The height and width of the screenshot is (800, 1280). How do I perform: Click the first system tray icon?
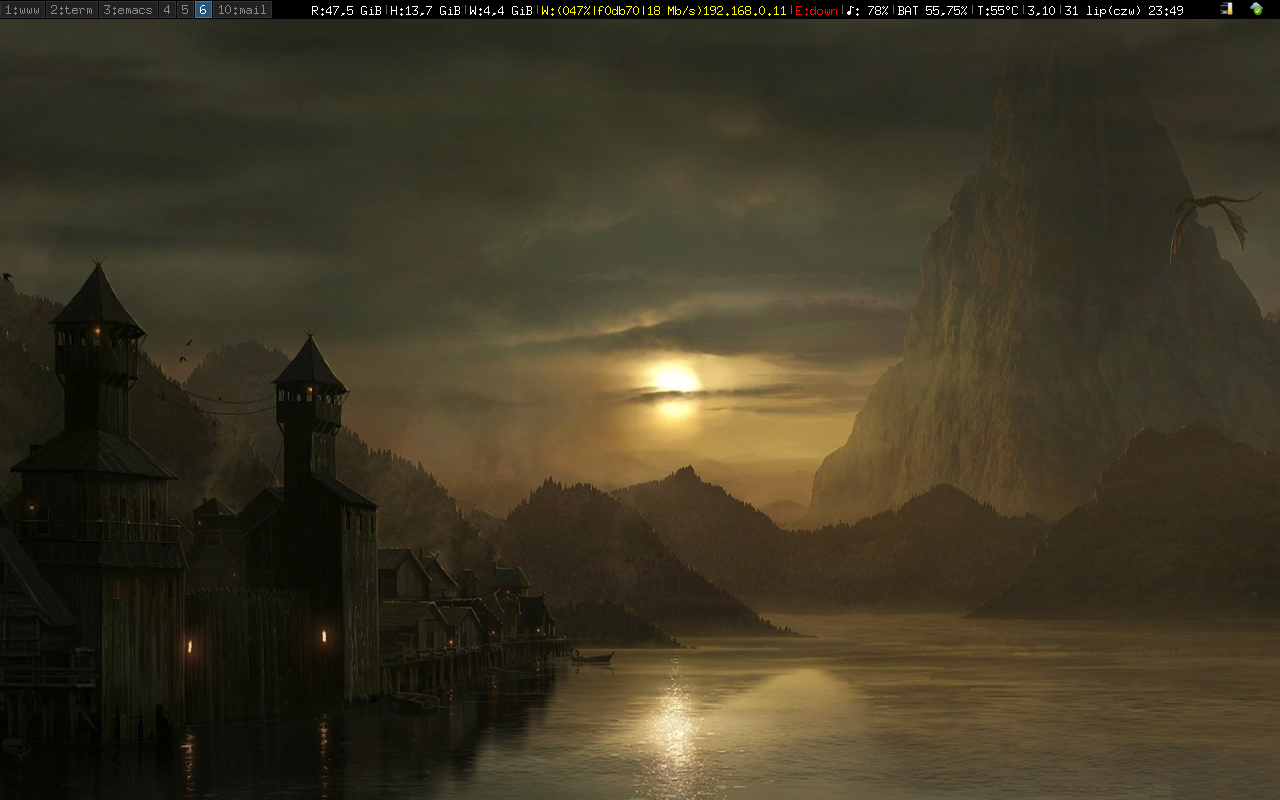tap(1227, 9)
